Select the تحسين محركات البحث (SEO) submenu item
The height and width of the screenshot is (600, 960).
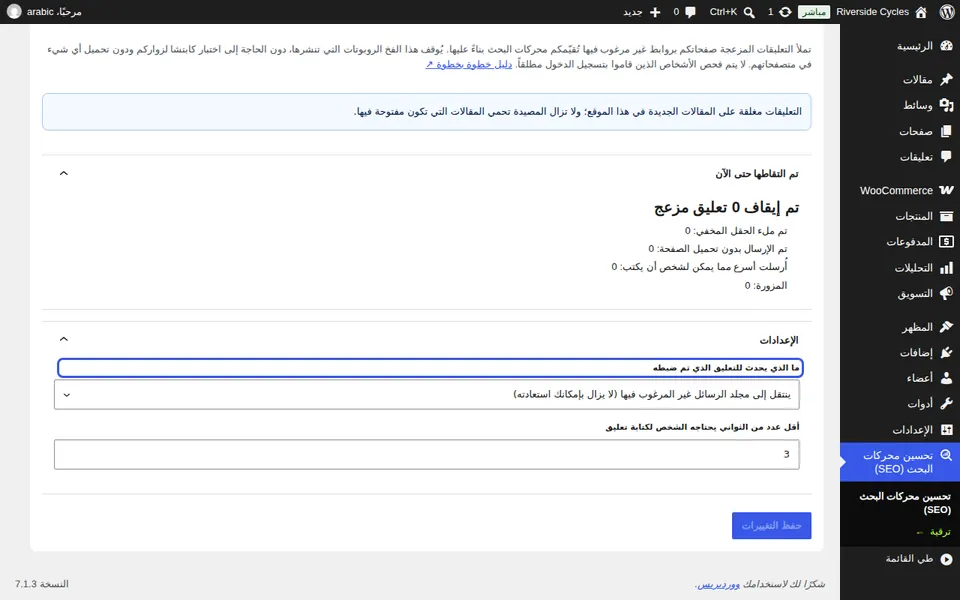904,503
